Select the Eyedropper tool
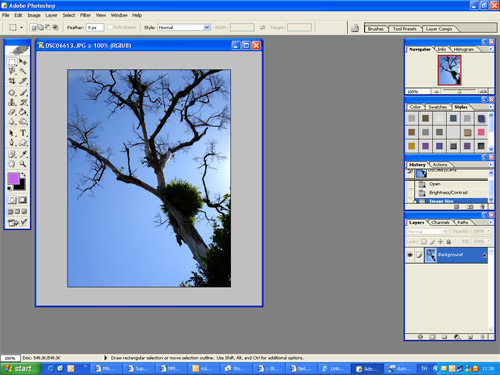The height and width of the screenshot is (375, 500). (x=23, y=154)
